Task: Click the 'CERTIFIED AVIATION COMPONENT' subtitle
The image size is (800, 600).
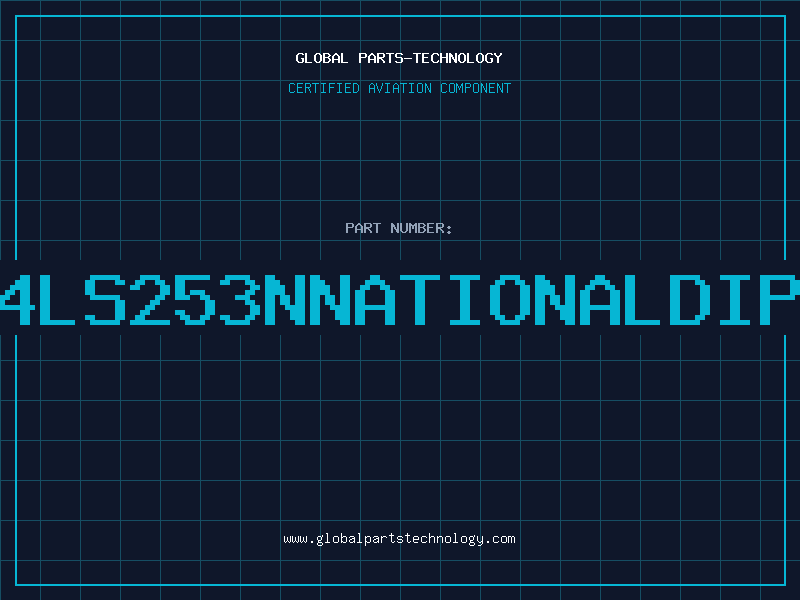Action: pyautogui.click(x=399, y=88)
